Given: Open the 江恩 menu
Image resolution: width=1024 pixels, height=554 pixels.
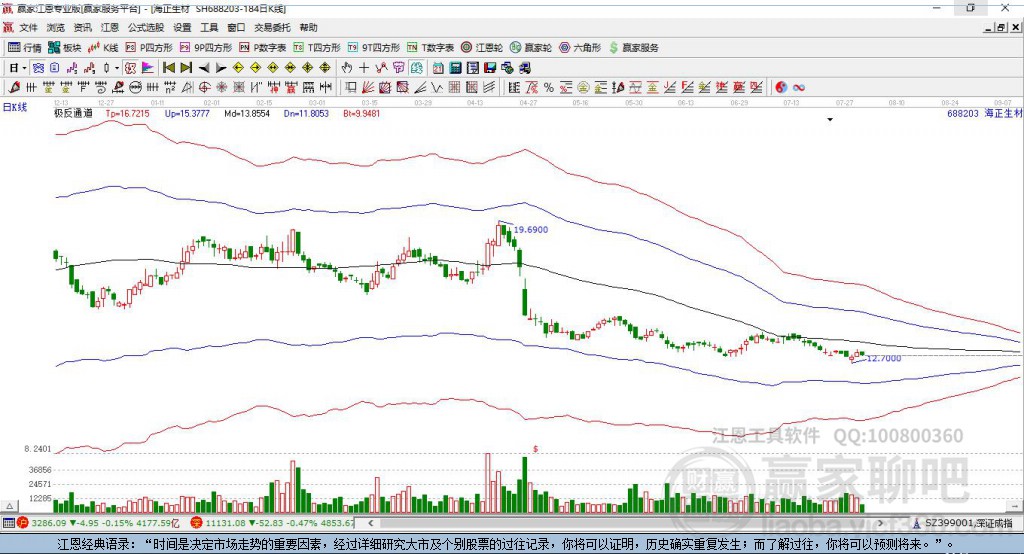Looking at the screenshot, I should (110, 27).
